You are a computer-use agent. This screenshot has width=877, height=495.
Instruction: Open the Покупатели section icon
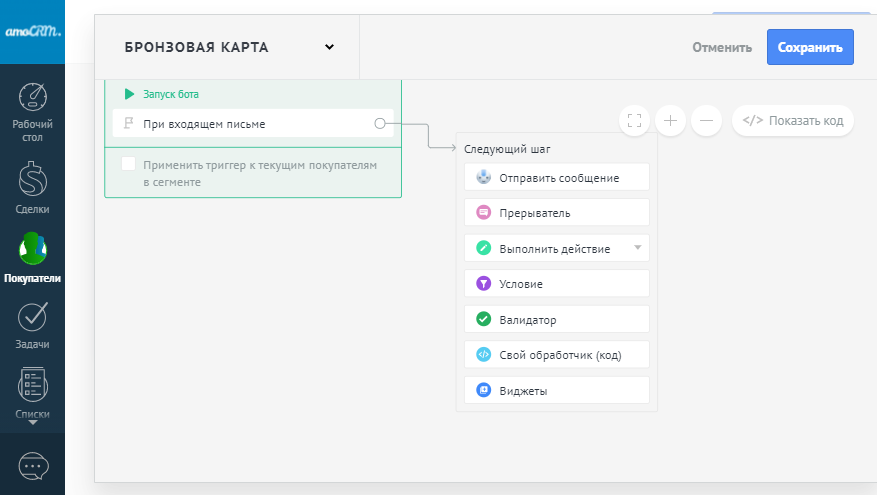[x=33, y=249]
